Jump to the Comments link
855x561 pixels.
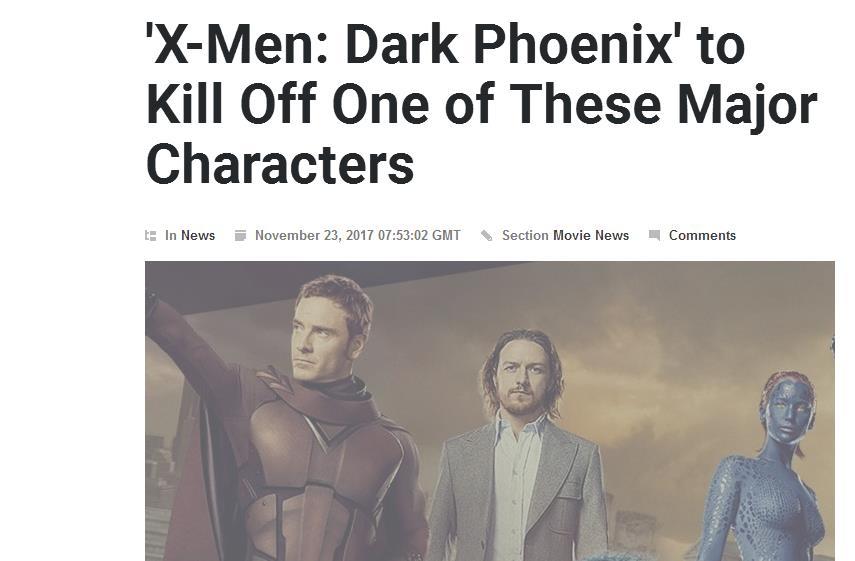coord(702,236)
